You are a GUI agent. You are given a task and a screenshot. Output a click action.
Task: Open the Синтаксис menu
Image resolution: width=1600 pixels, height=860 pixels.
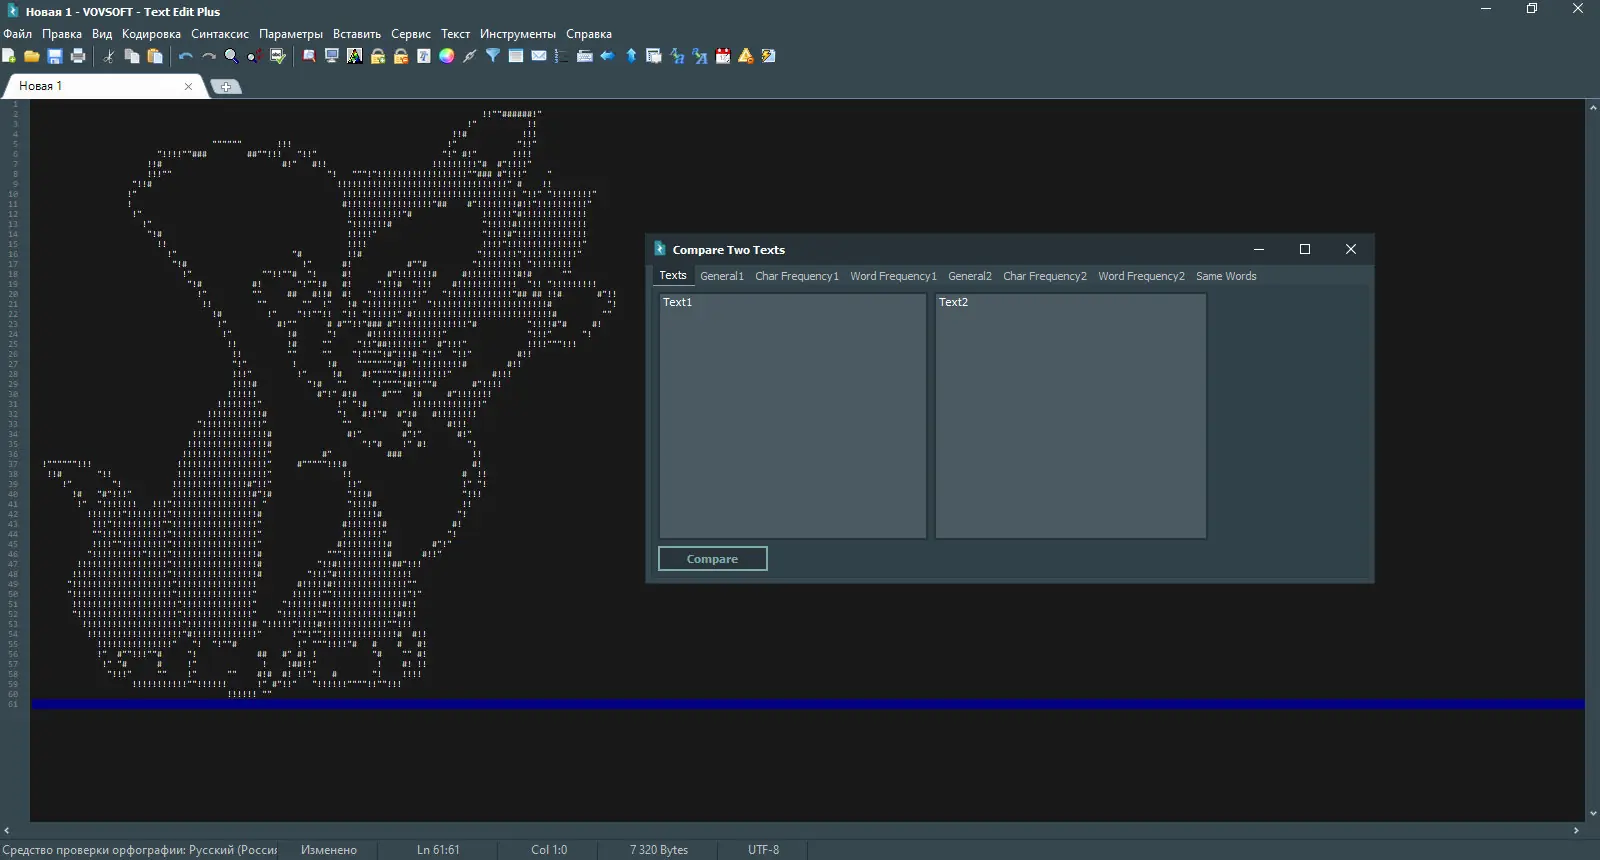(x=220, y=34)
